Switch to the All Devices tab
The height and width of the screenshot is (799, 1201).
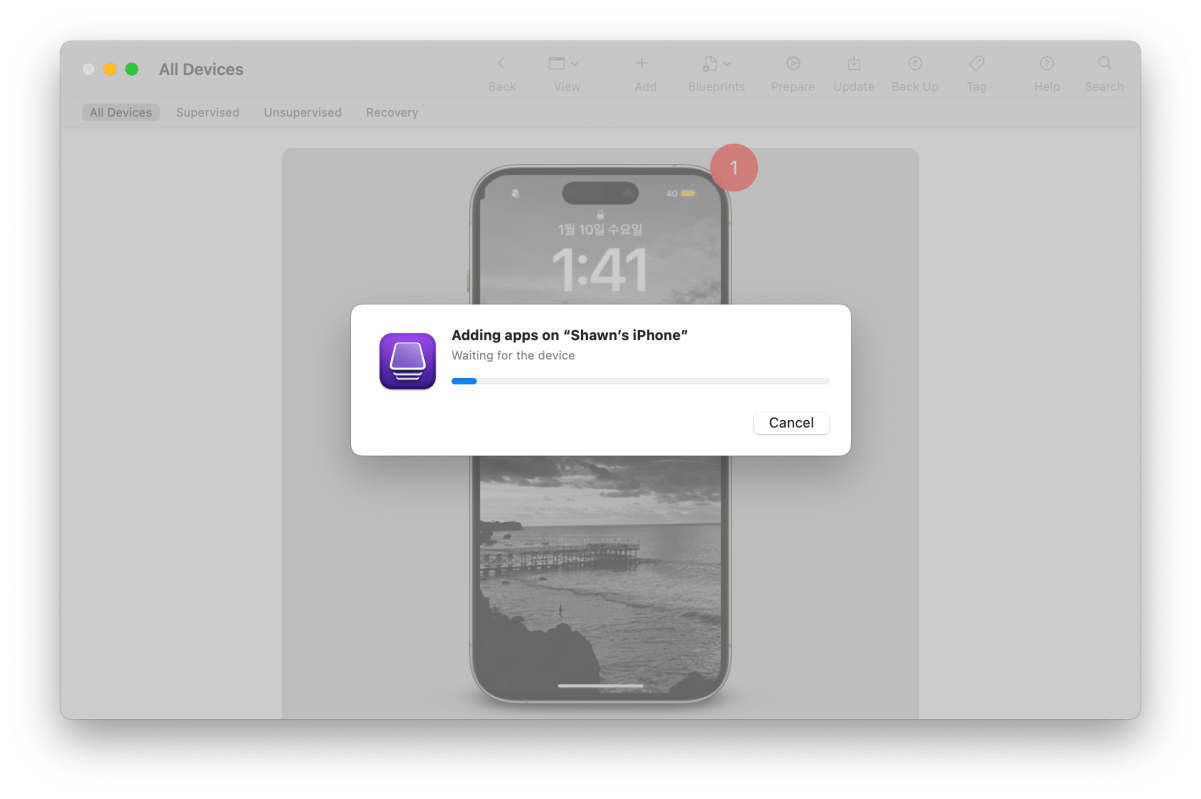(121, 113)
